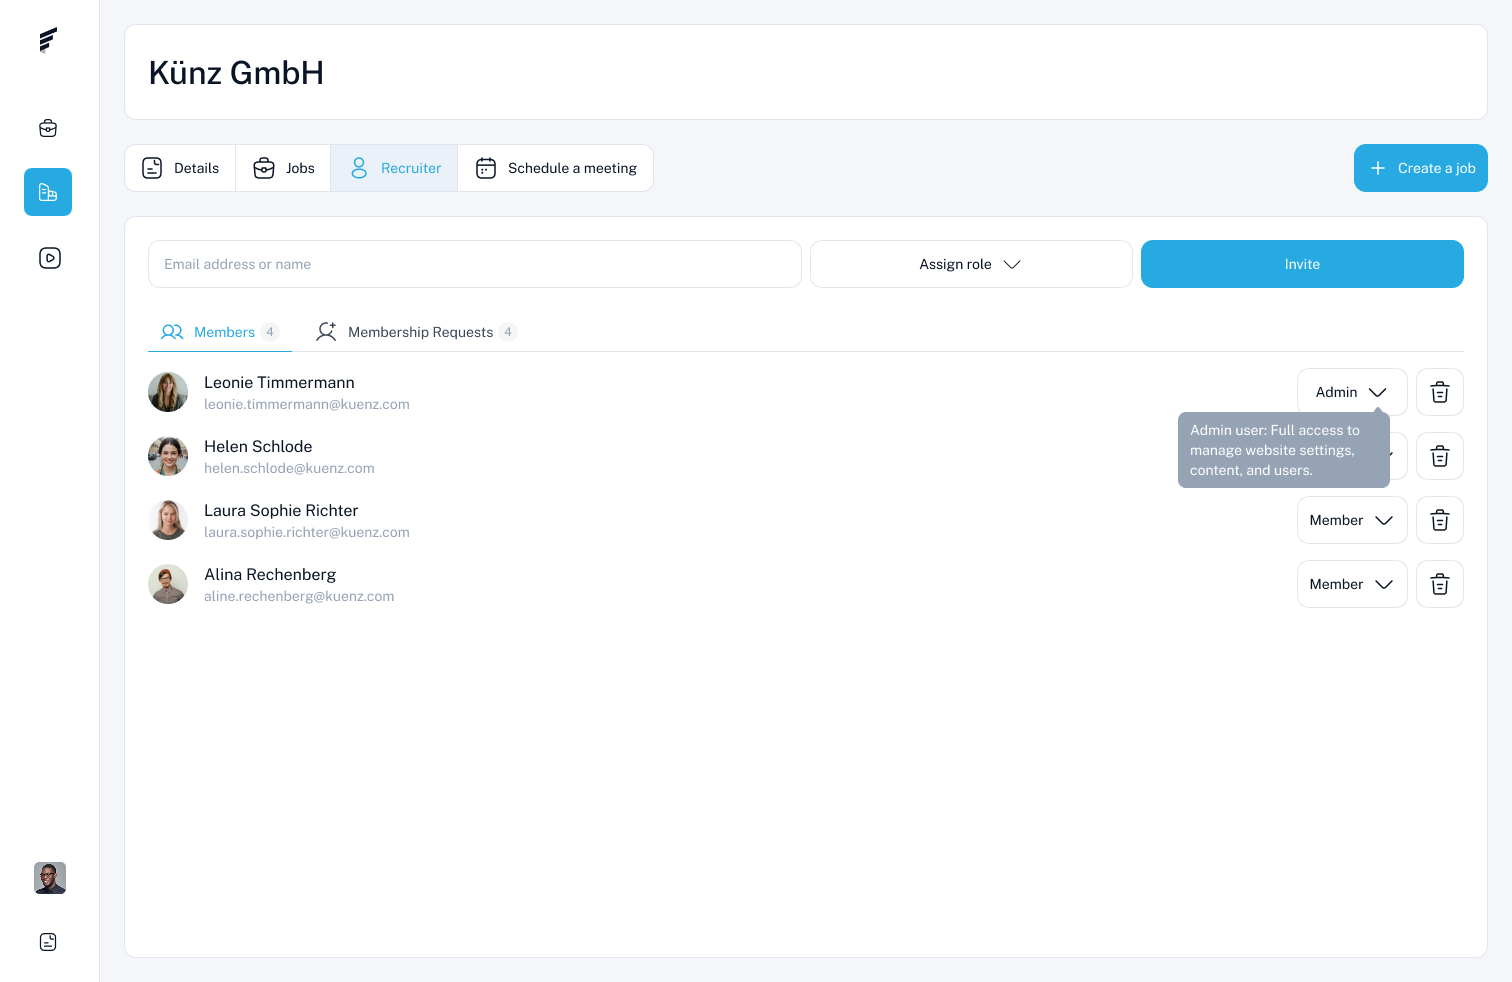1512x982 pixels.
Task: Show the Membership Requests tab
Action: [x=416, y=332]
